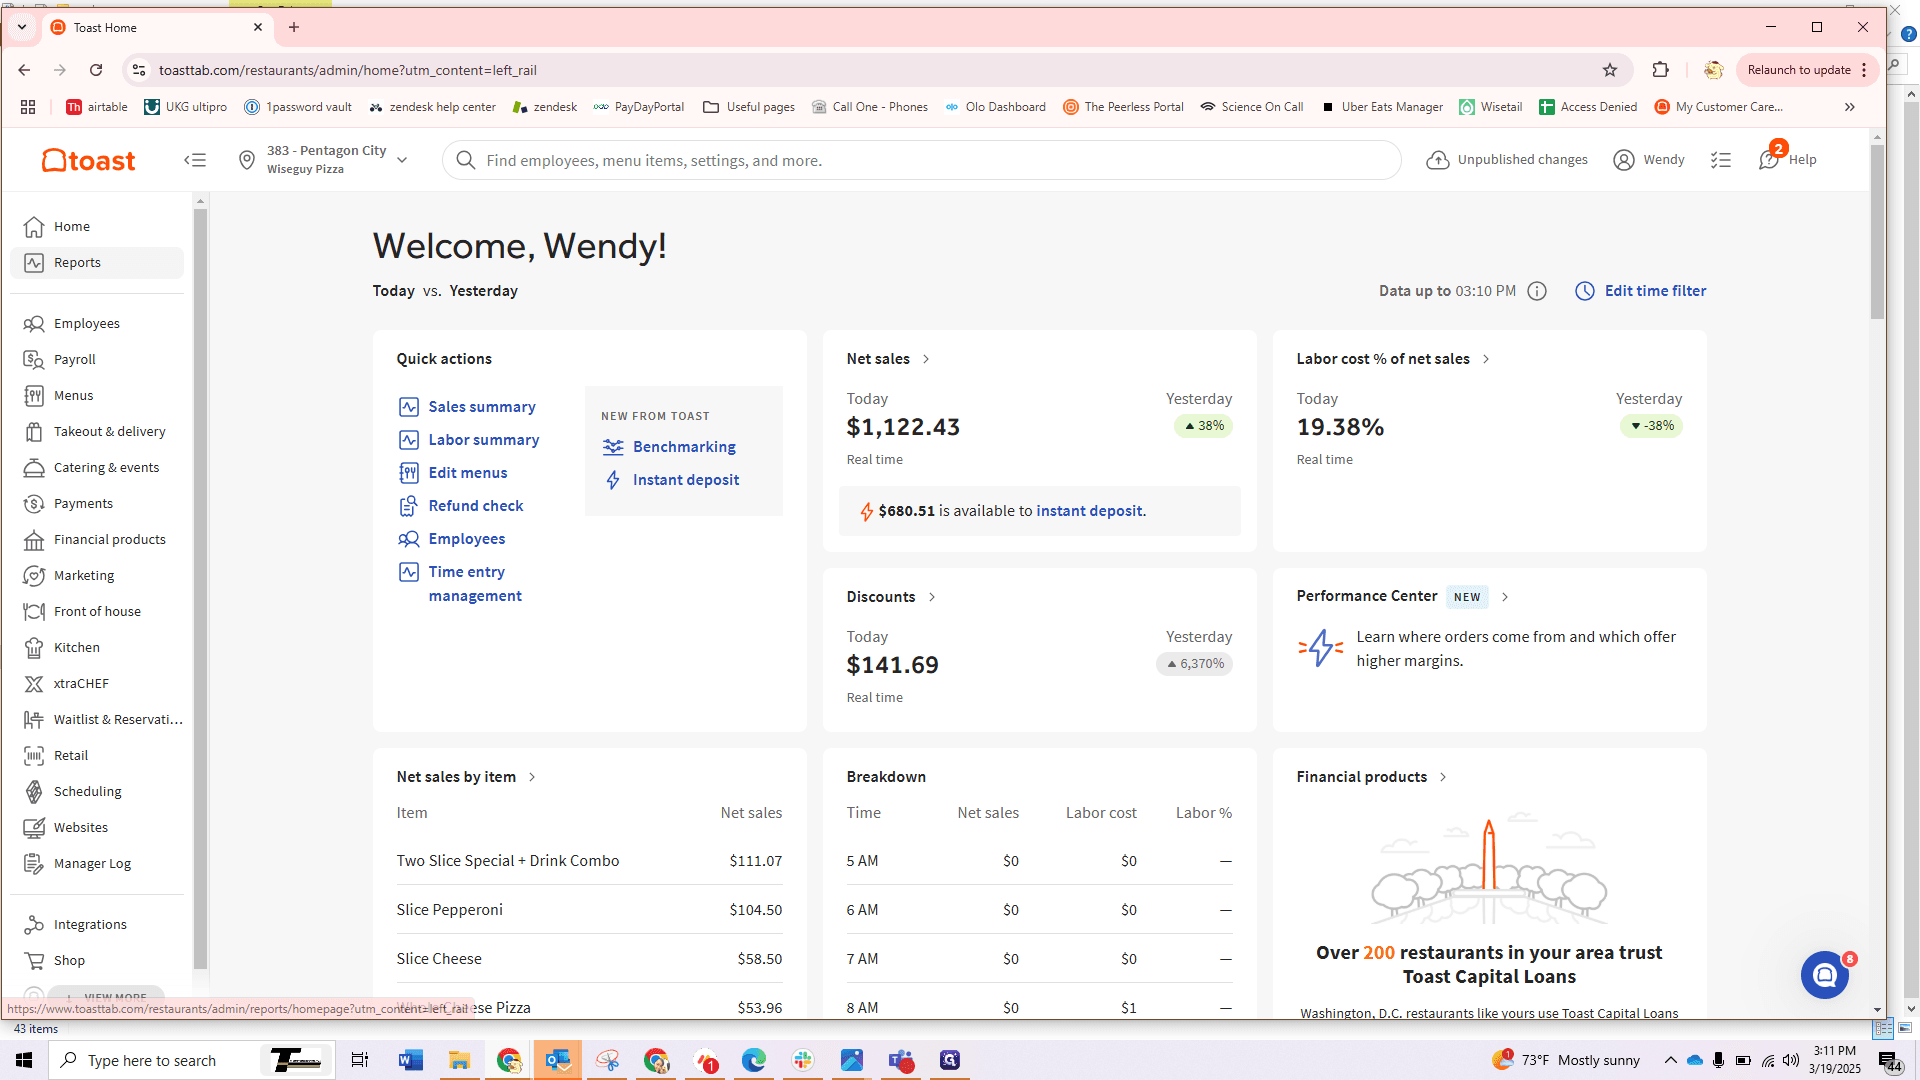The image size is (1920, 1080).
Task: Open the zendesk help center bookmark
Action: point(432,107)
